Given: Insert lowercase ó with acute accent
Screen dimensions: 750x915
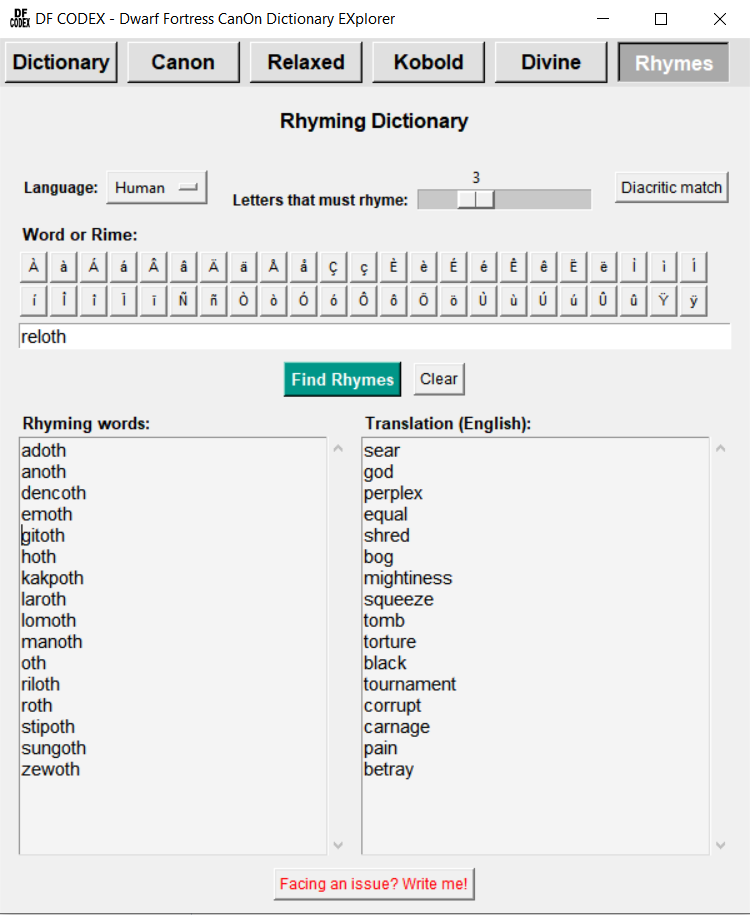Looking at the screenshot, I should click(333, 301).
